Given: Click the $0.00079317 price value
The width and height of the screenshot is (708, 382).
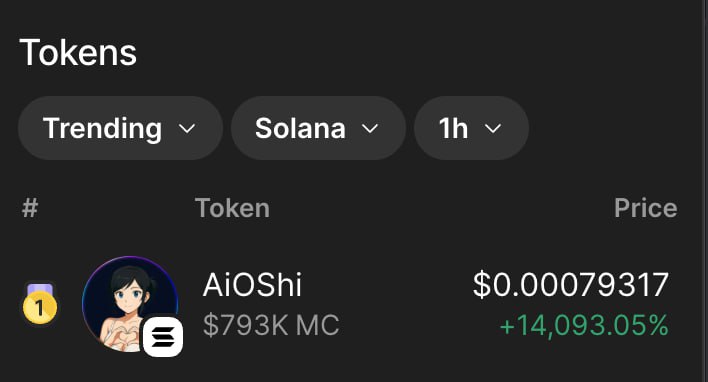Looking at the screenshot, I should tap(571, 285).
